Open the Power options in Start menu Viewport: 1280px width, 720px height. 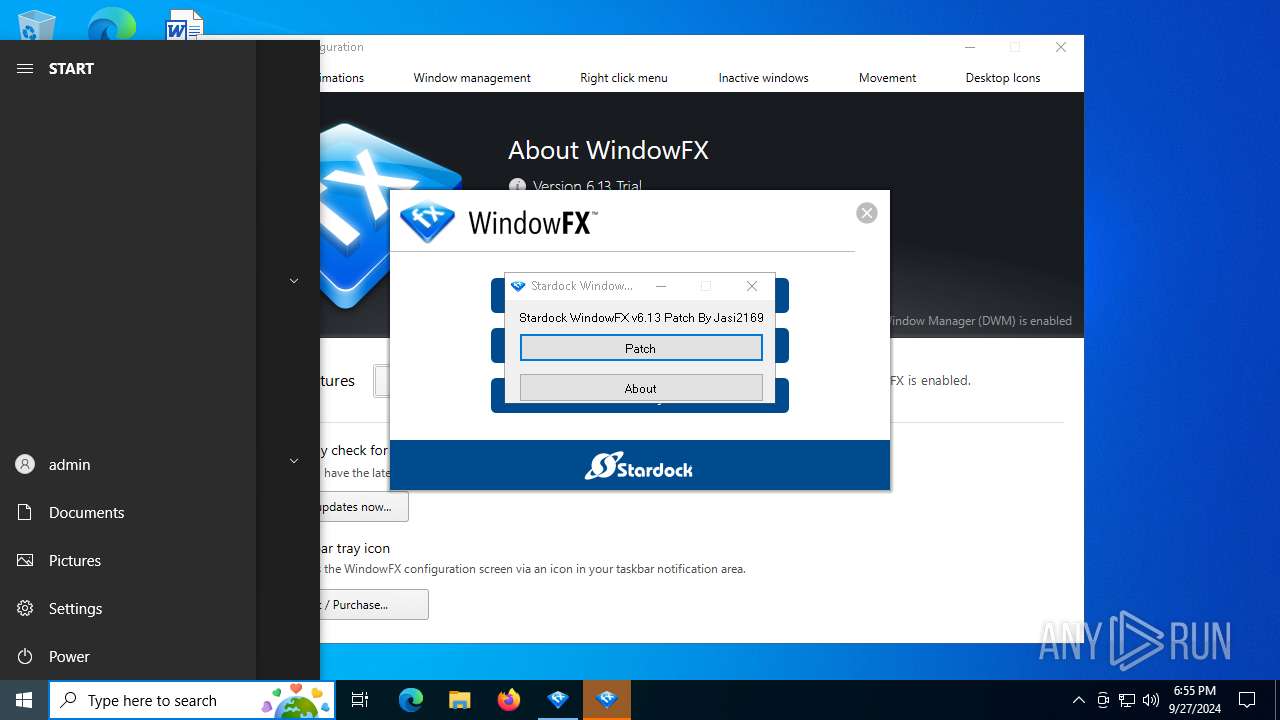128,656
